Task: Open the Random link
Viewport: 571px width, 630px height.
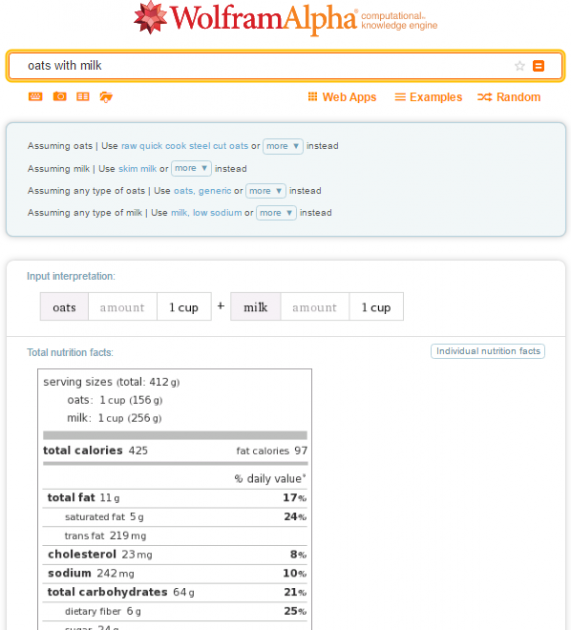Action: point(518,97)
